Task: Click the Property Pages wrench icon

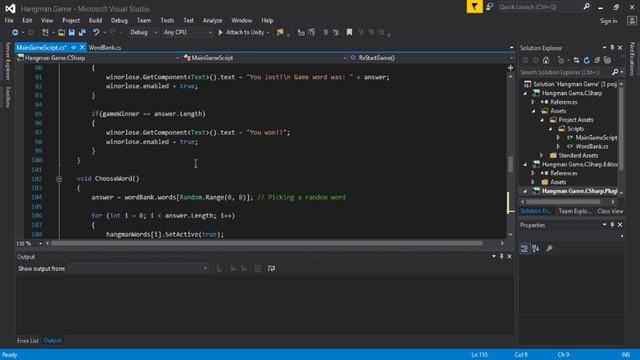Action: tap(549, 248)
